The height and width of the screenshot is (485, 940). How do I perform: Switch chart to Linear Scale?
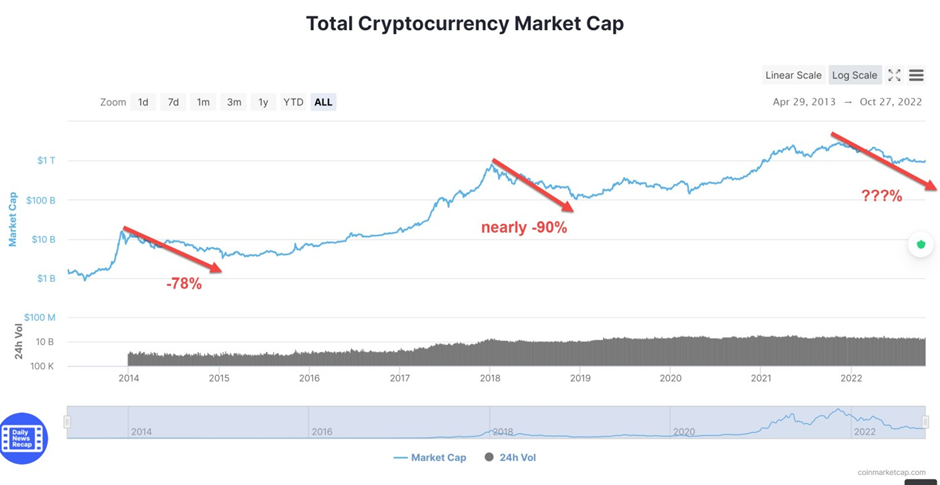(x=793, y=75)
